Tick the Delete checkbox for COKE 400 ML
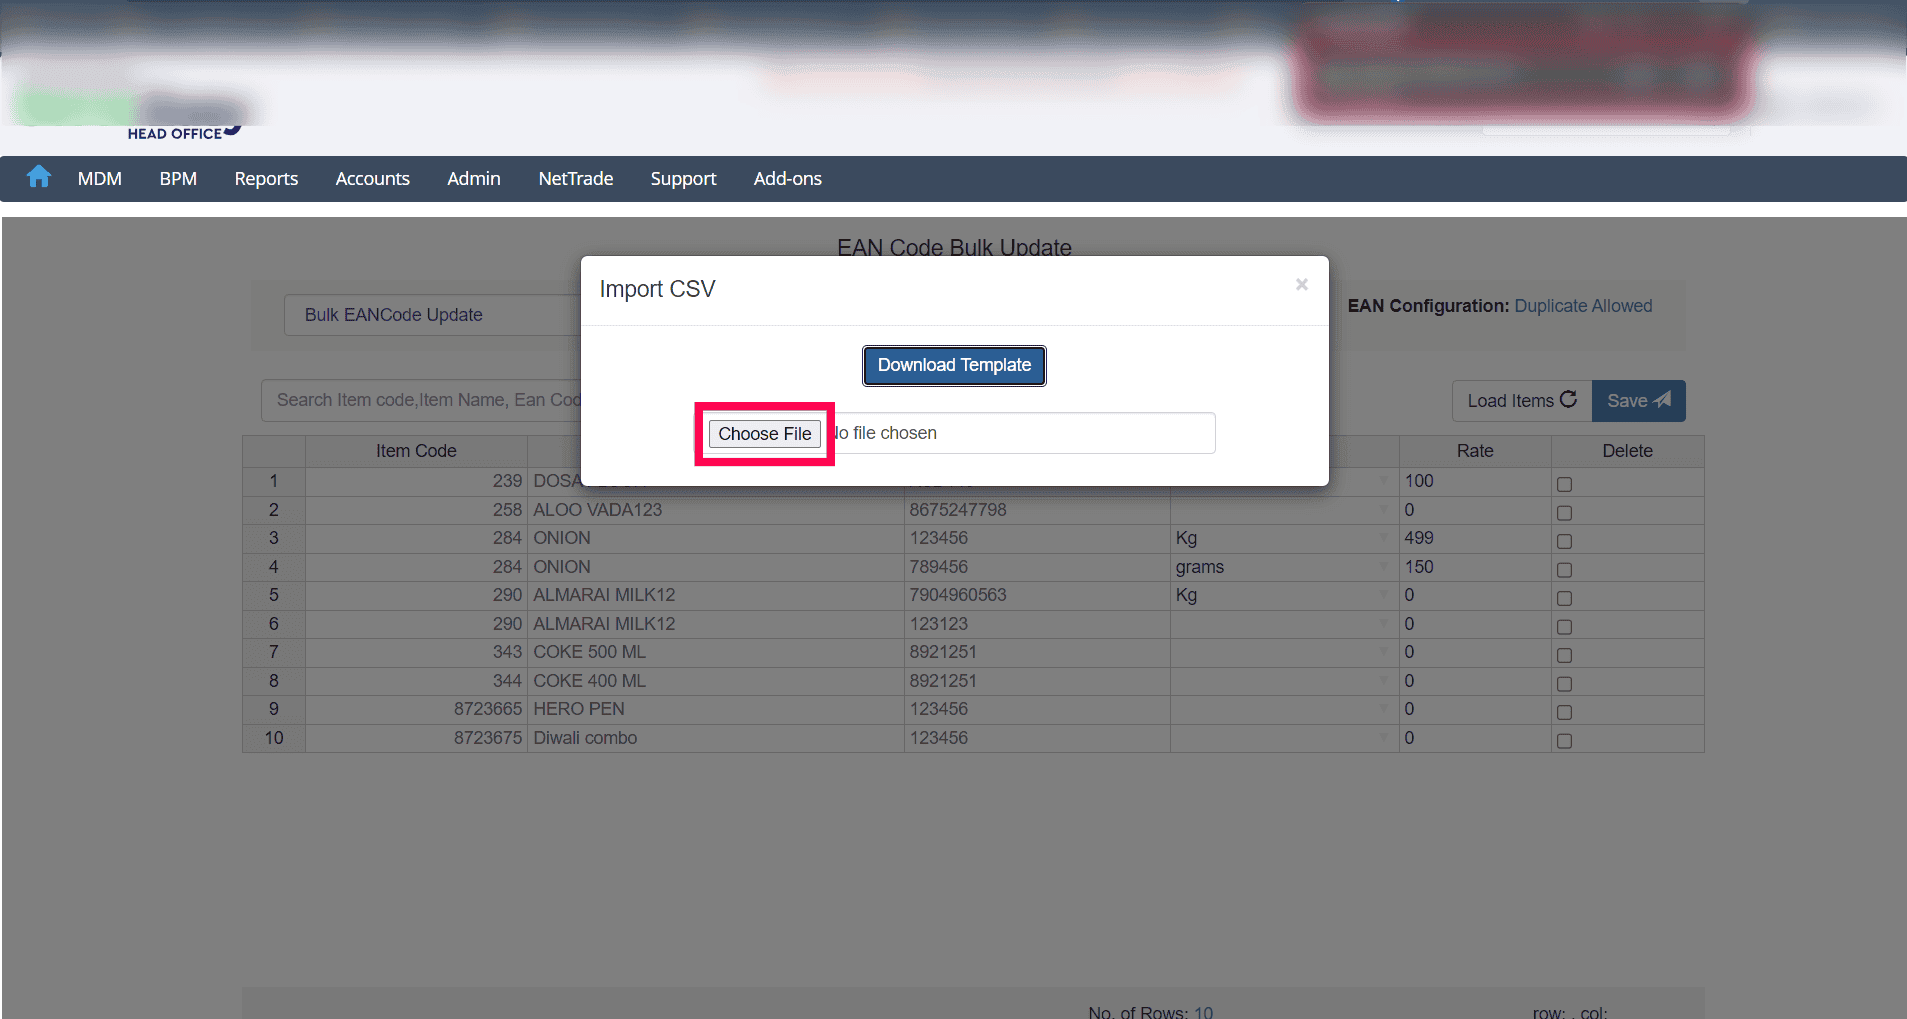The image size is (1907, 1019). click(x=1564, y=684)
